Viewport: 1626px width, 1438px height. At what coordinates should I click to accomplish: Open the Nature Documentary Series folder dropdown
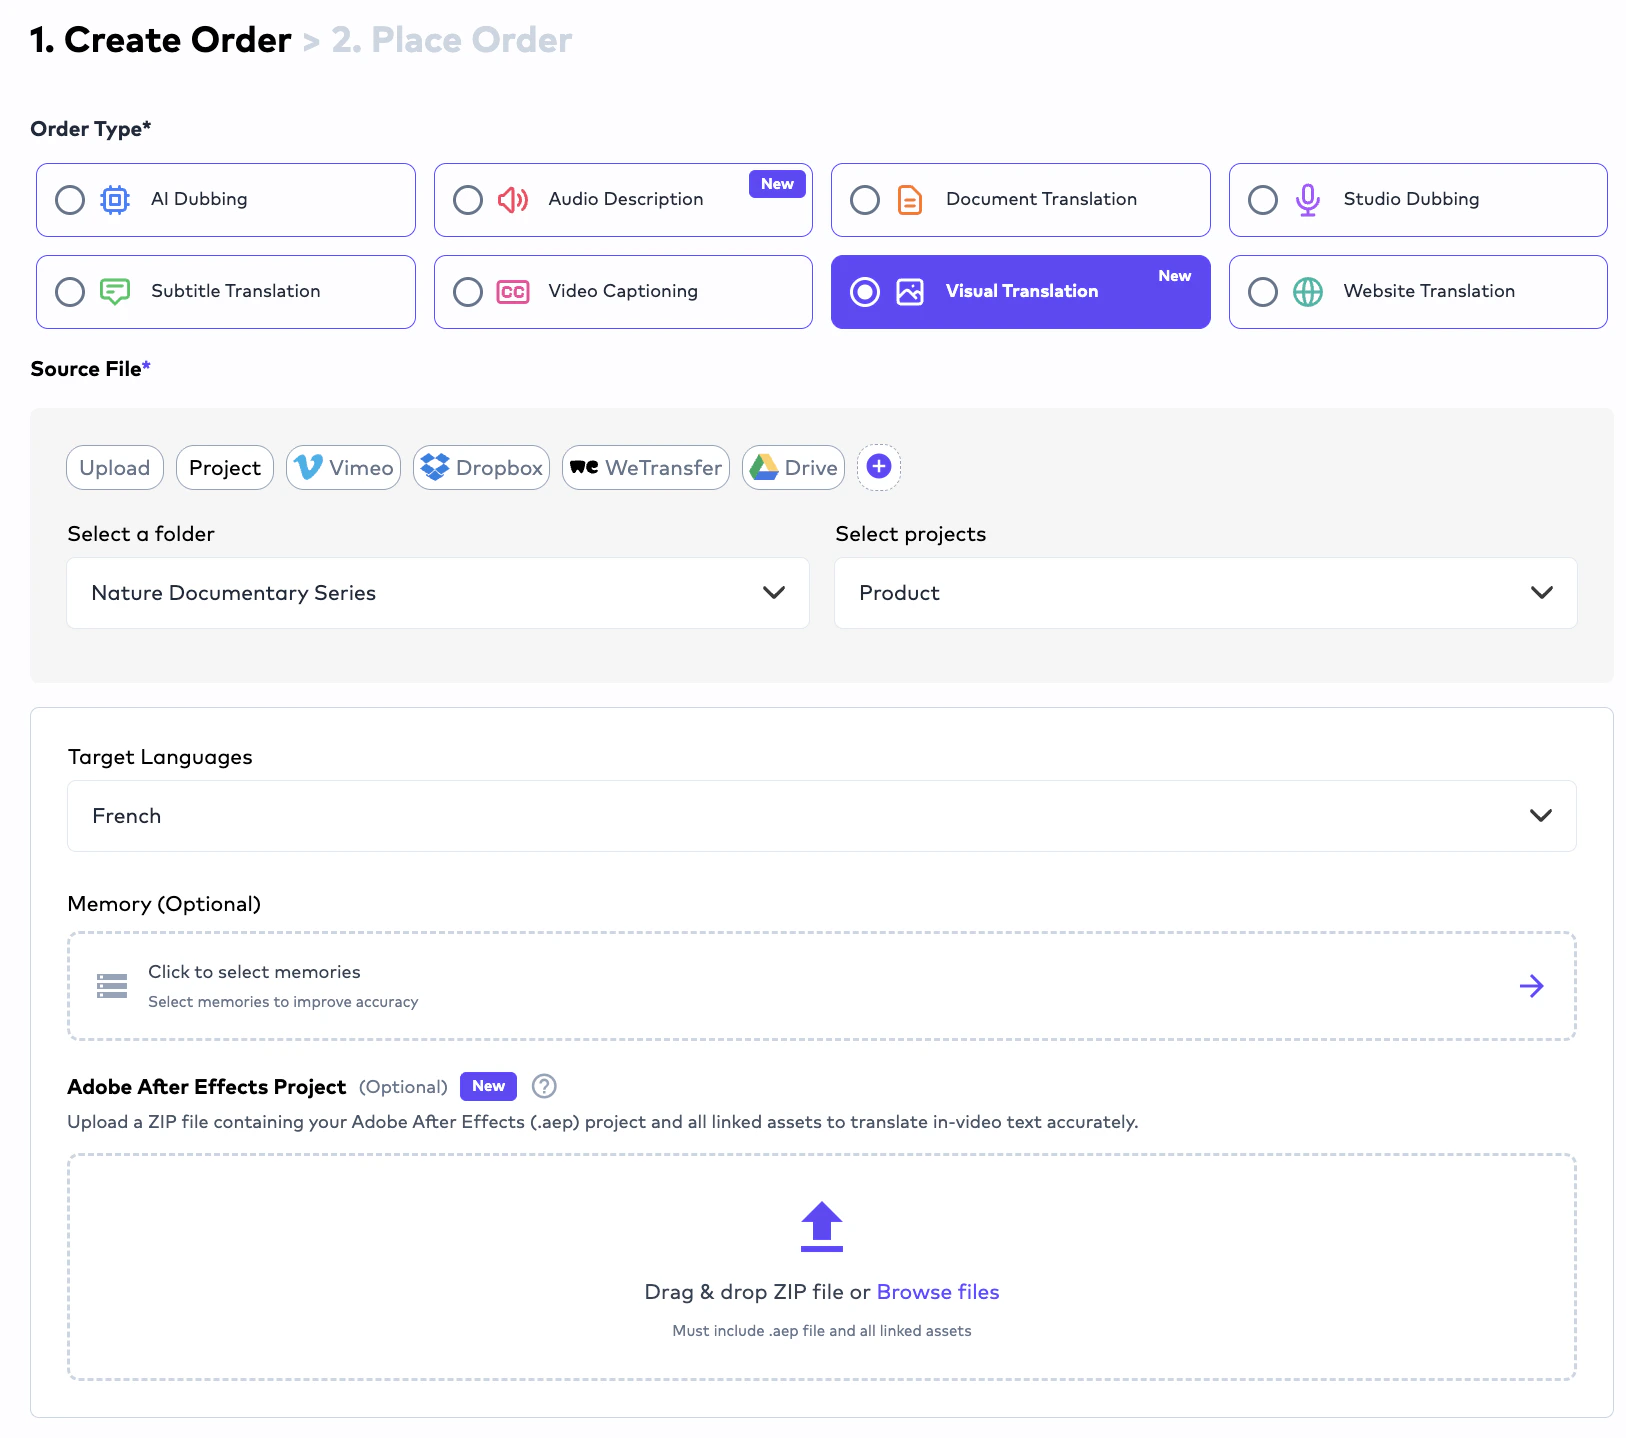click(x=438, y=593)
